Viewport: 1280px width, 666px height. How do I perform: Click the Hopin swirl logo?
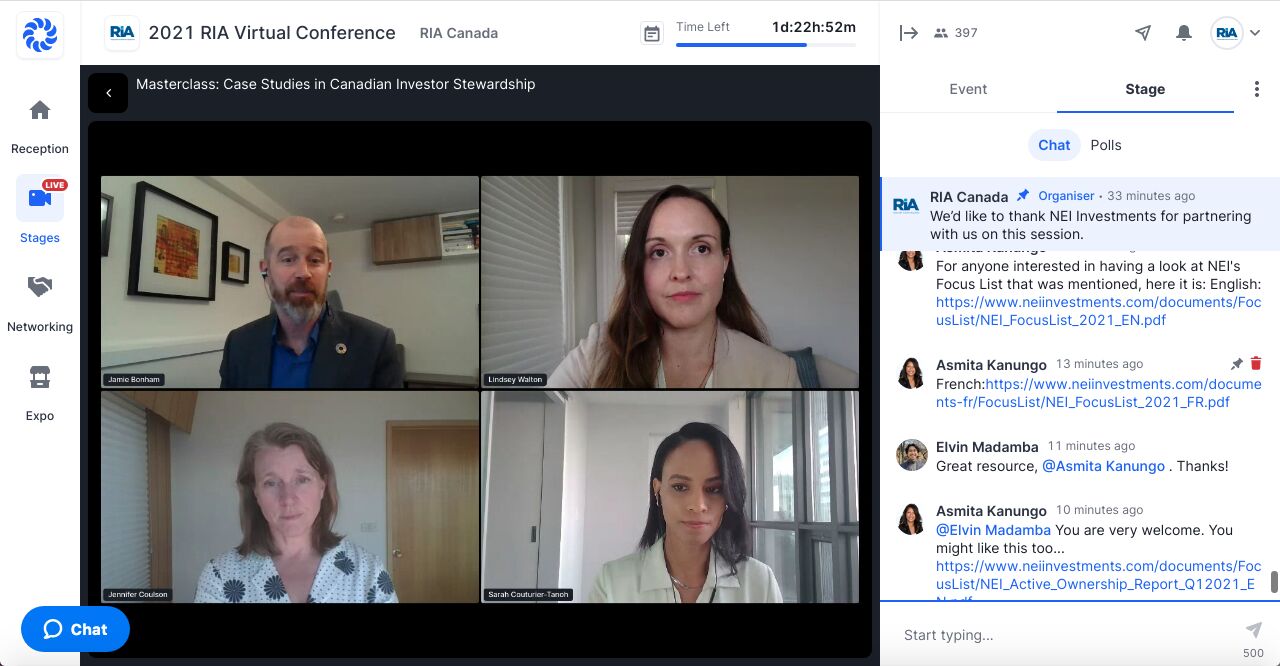40,35
